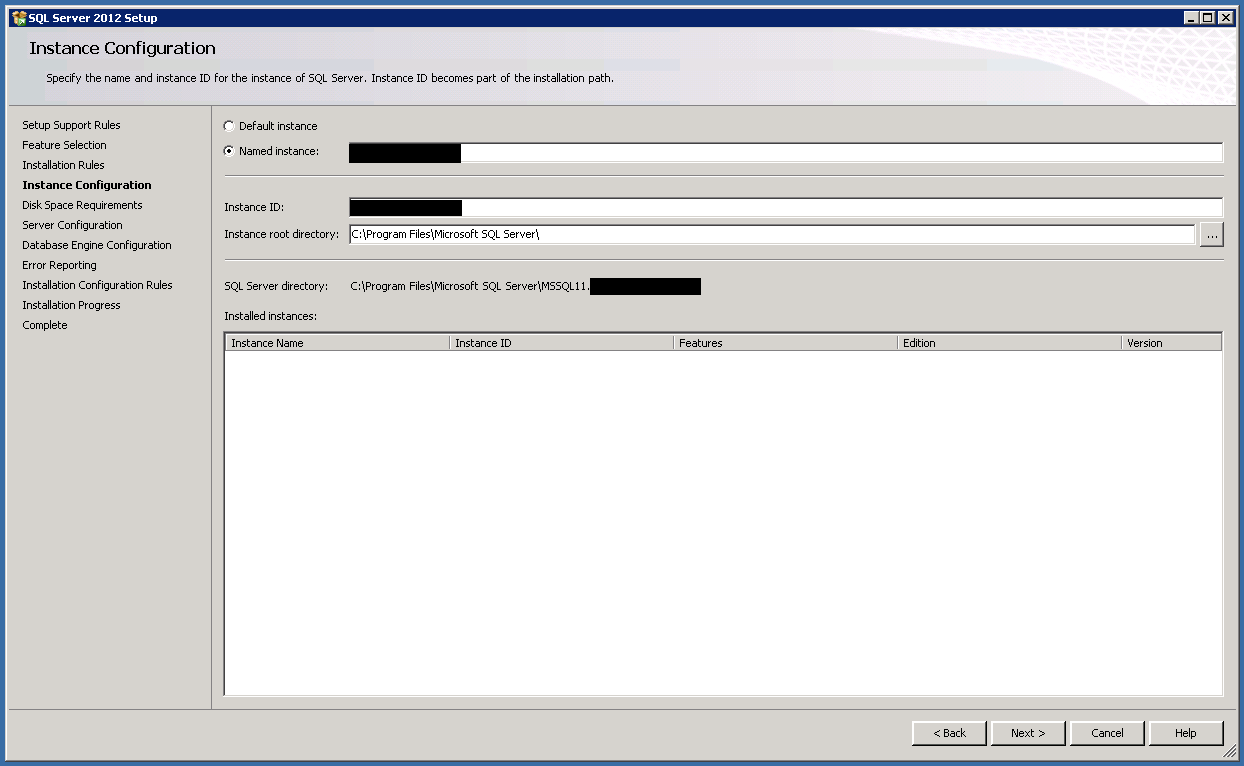The height and width of the screenshot is (766, 1244).
Task: Click the window resize grip in corner
Action: (1230, 752)
